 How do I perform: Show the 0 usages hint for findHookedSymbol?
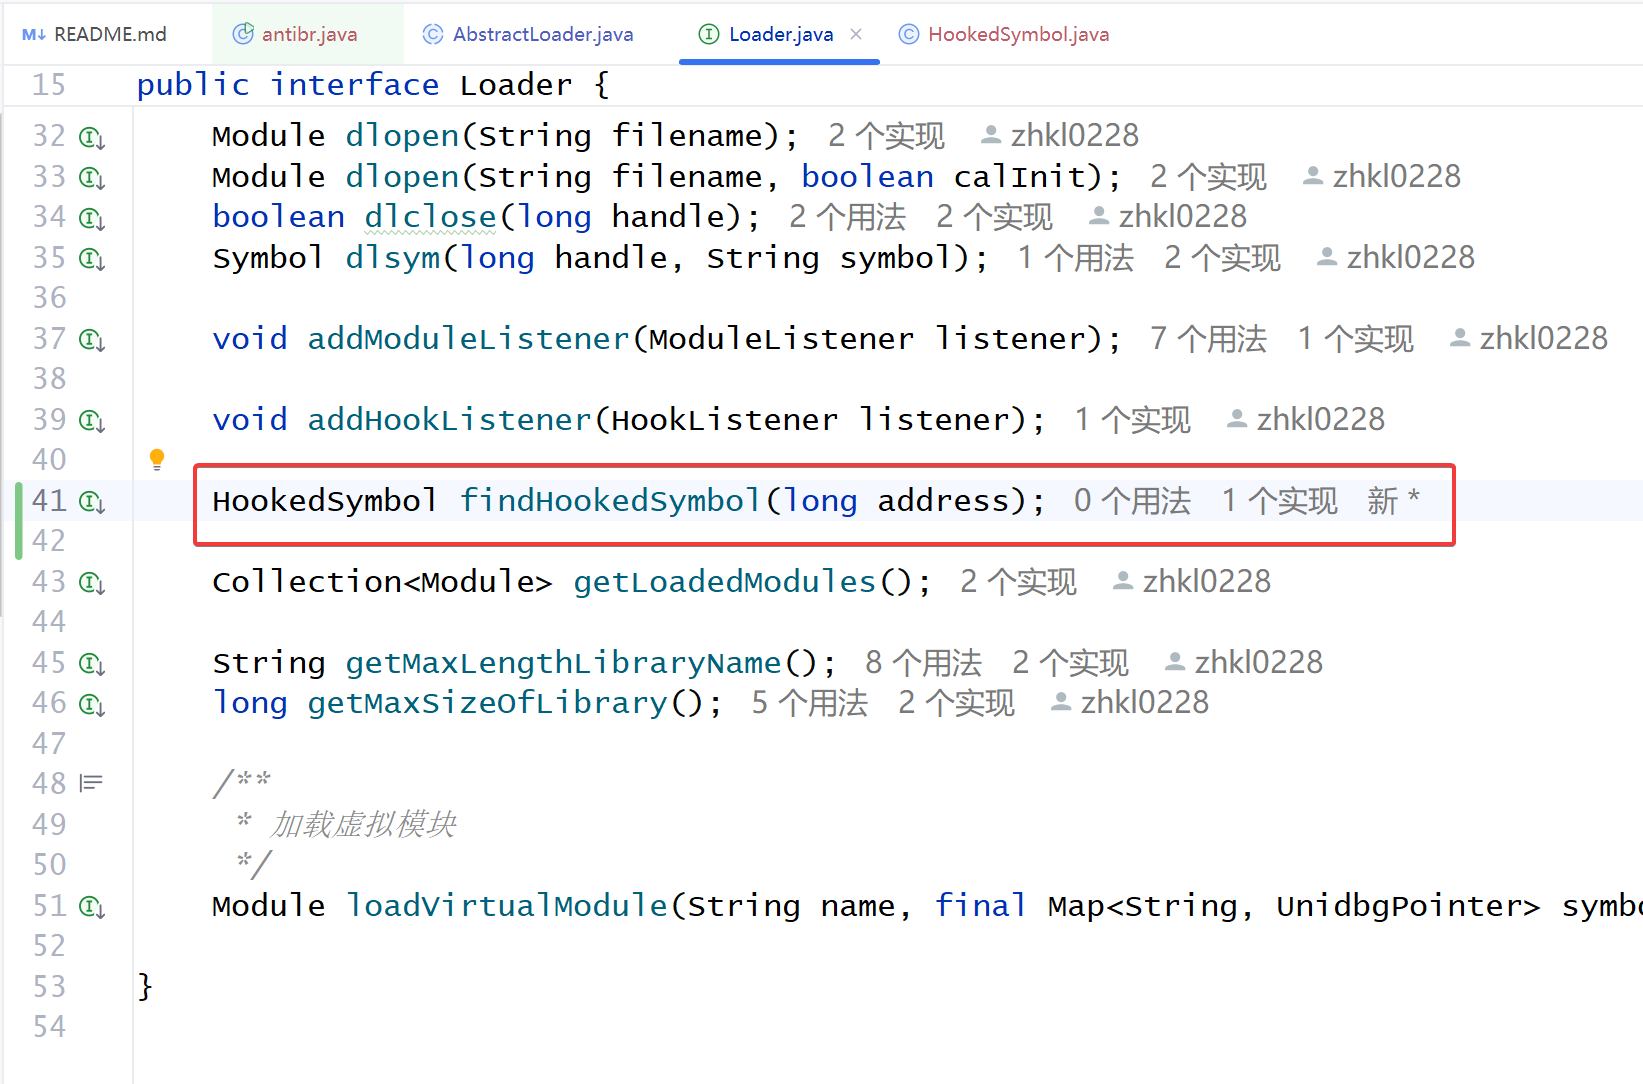(x=1132, y=501)
